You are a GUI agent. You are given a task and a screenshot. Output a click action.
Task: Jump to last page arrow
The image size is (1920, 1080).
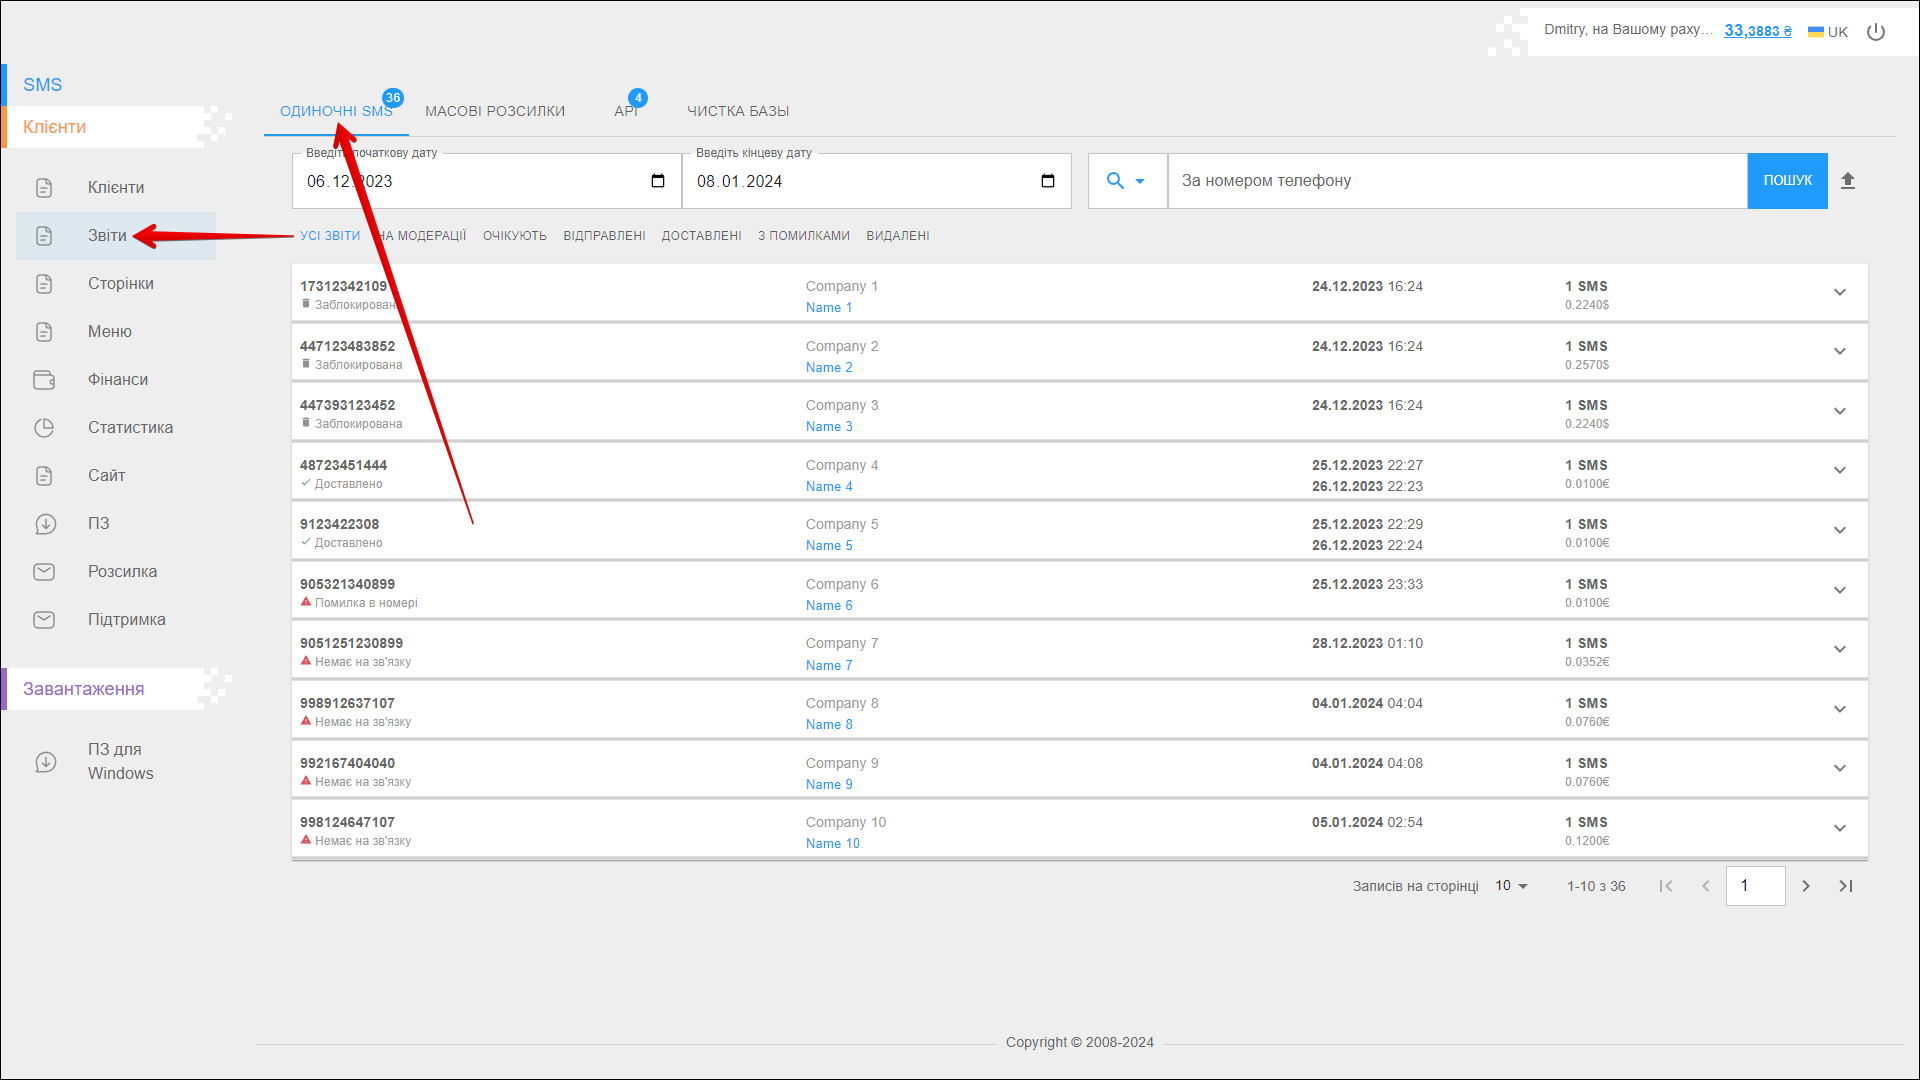click(1846, 886)
